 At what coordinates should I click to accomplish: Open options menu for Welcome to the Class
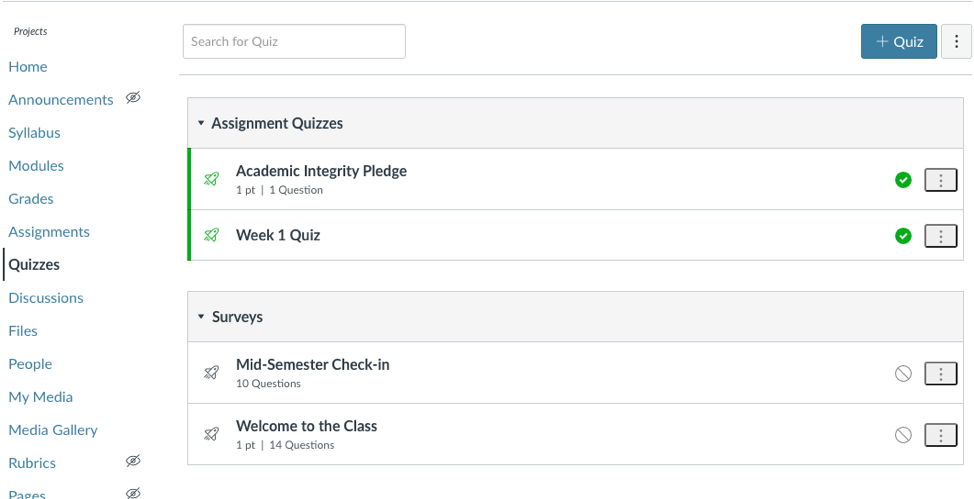pyautogui.click(x=940, y=435)
